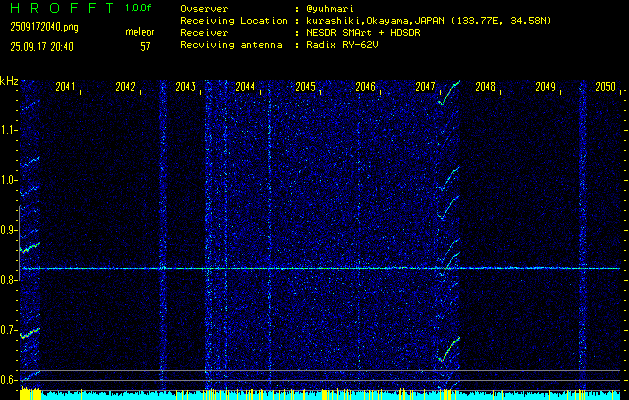Click the 2046 time marker
Image resolution: width=629 pixels, height=400 pixels.
(x=365, y=87)
